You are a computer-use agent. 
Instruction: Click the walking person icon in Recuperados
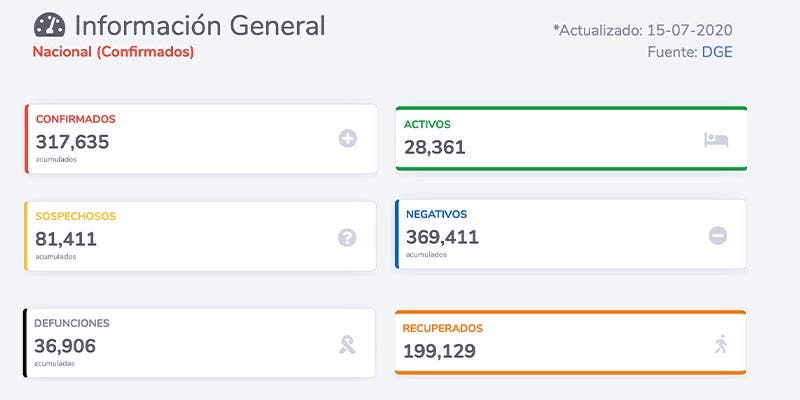point(721,345)
